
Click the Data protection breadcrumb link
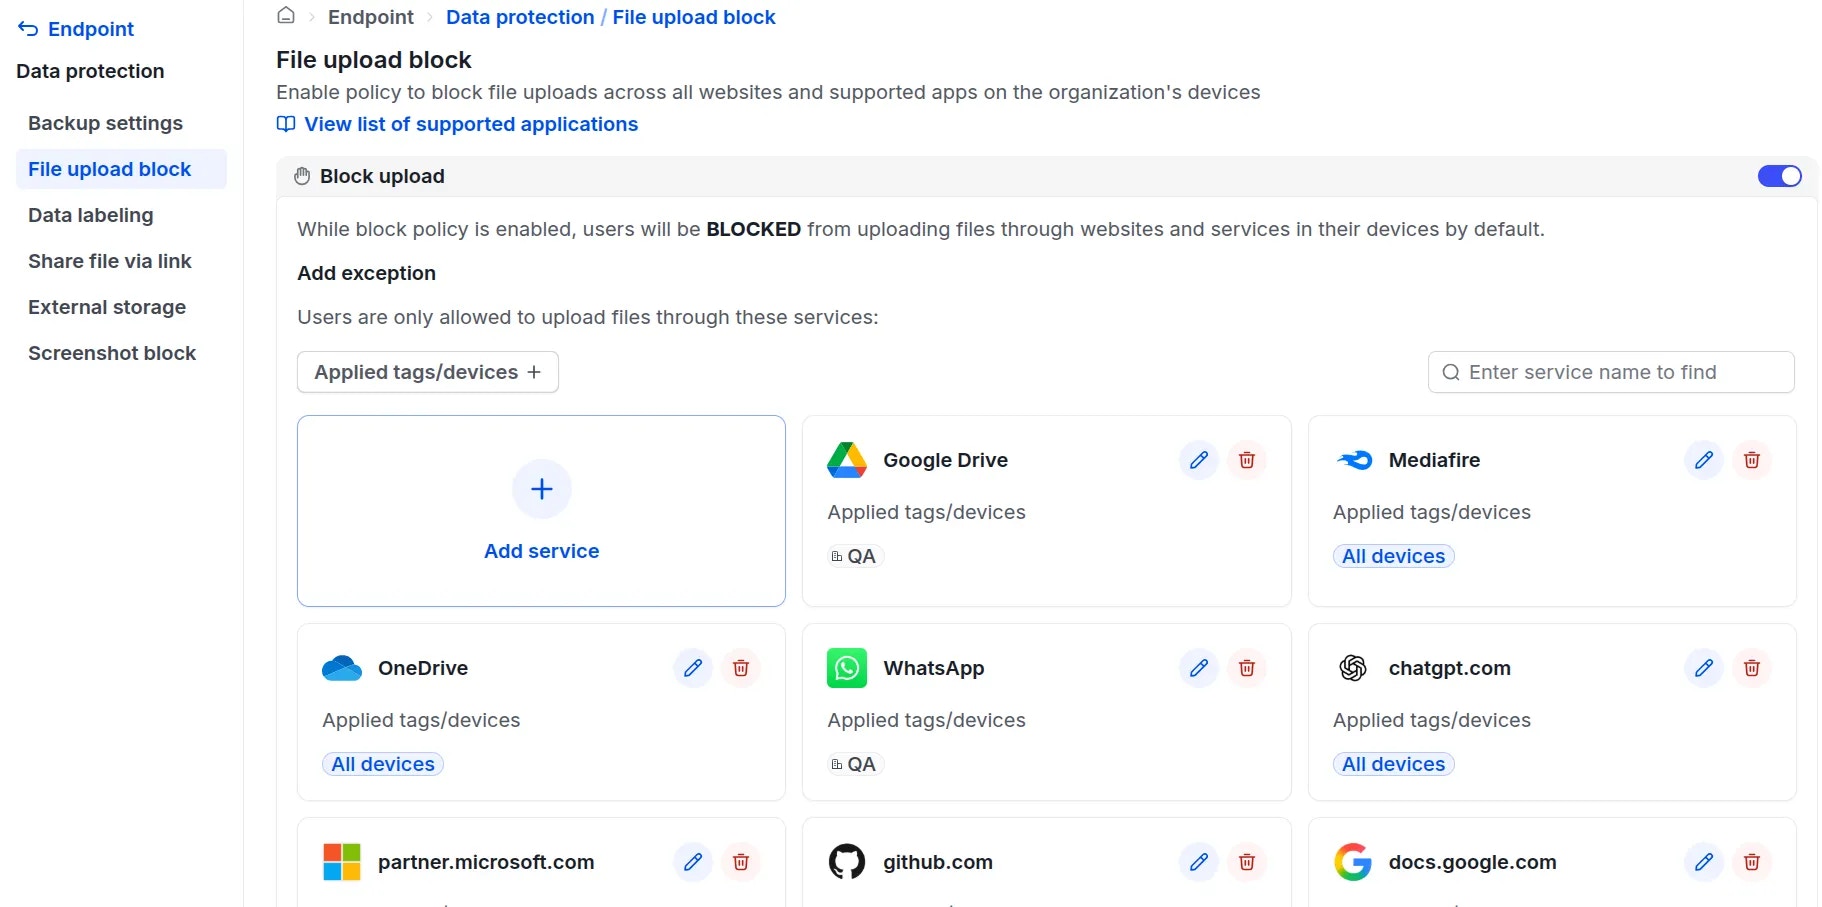519,17
